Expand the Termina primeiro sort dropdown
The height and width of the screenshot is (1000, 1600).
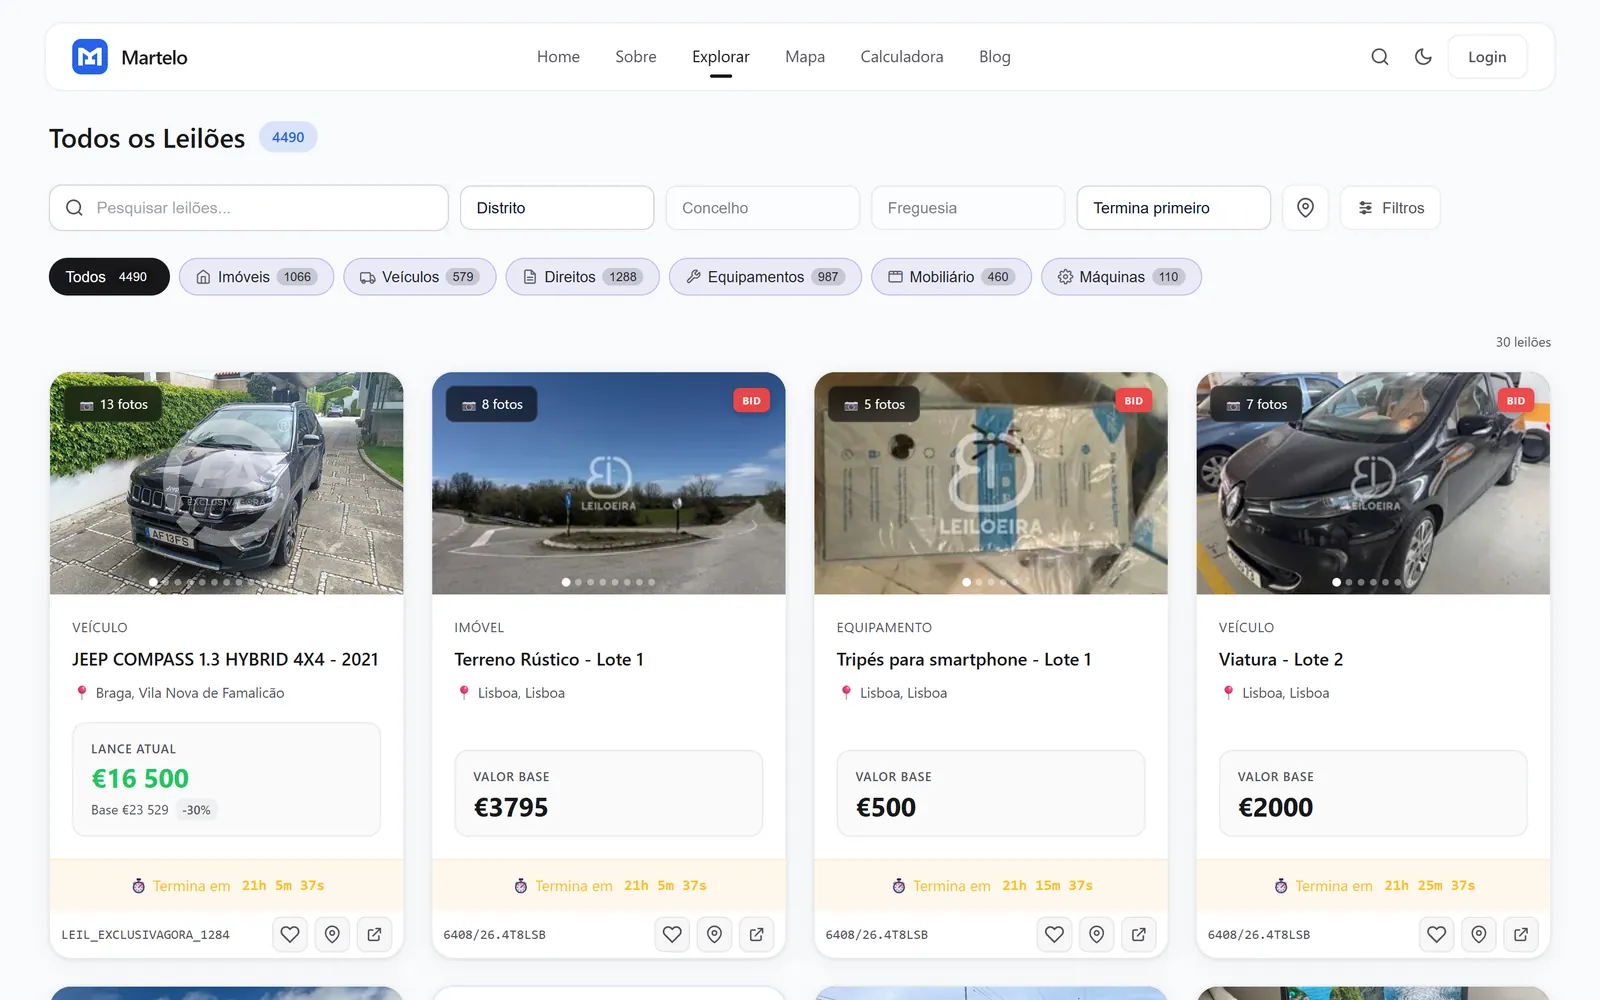coord(1174,208)
